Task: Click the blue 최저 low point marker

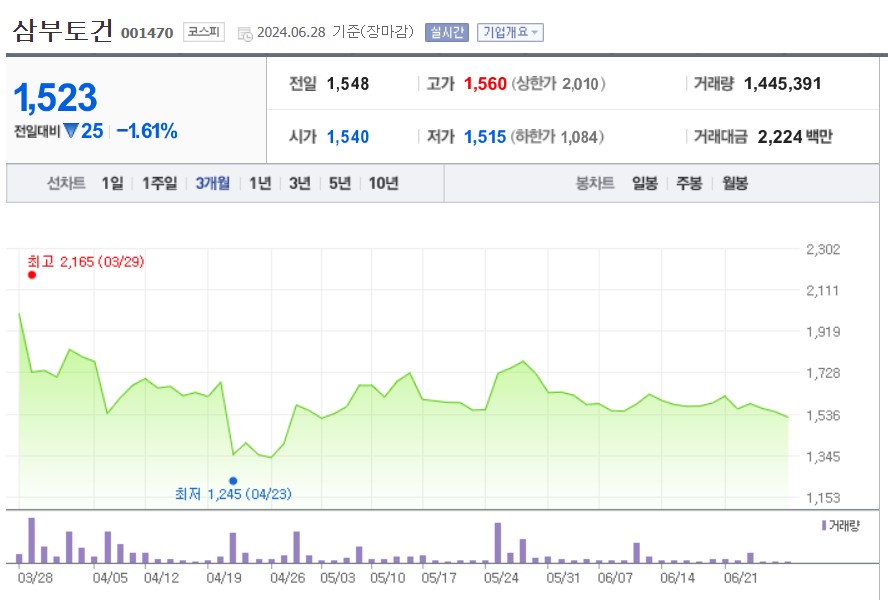Action: [233, 480]
